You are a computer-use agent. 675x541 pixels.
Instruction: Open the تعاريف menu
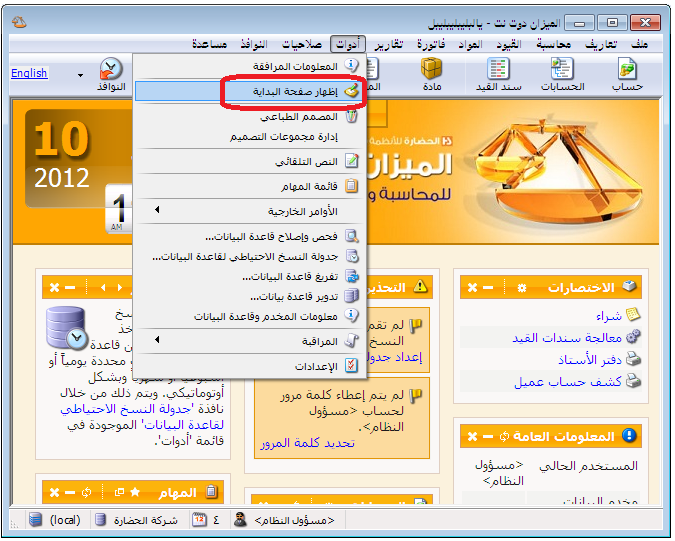click(x=601, y=44)
